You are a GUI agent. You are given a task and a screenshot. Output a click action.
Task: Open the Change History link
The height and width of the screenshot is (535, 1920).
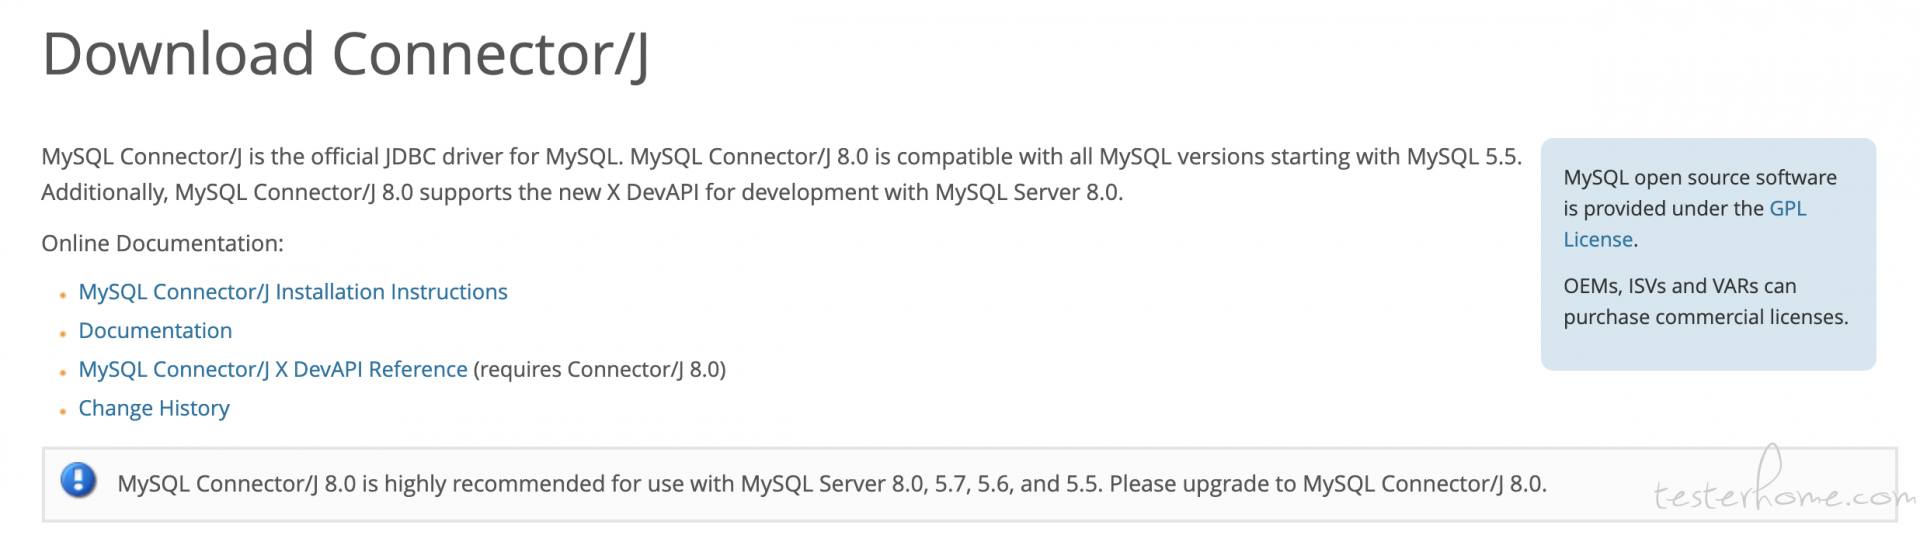154,408
